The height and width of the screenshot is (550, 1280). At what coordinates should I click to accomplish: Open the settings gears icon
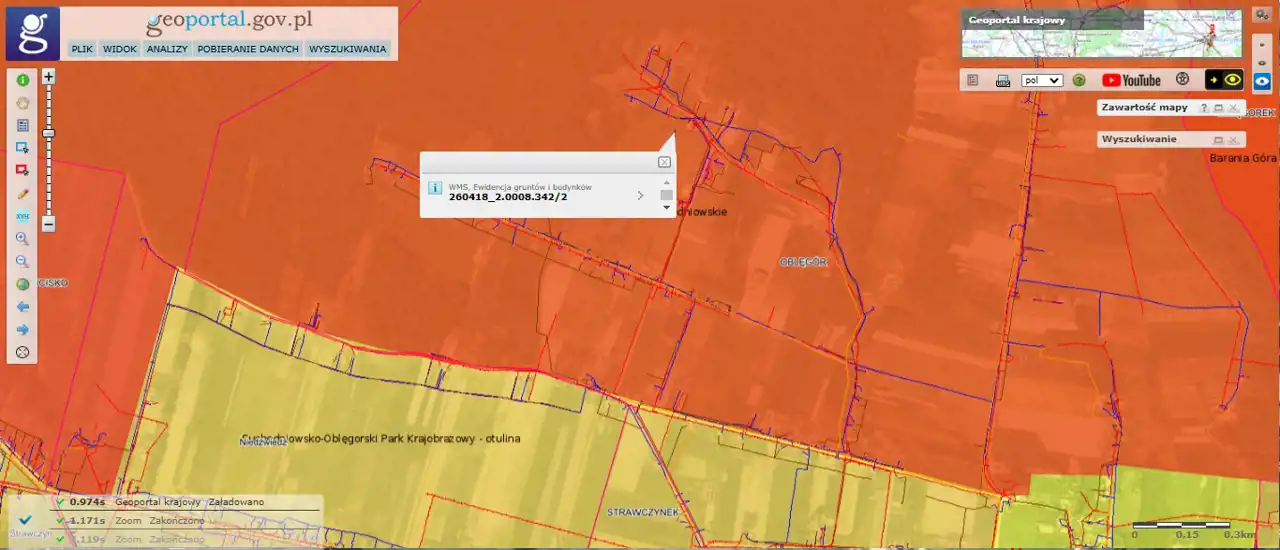point(1261,14)
